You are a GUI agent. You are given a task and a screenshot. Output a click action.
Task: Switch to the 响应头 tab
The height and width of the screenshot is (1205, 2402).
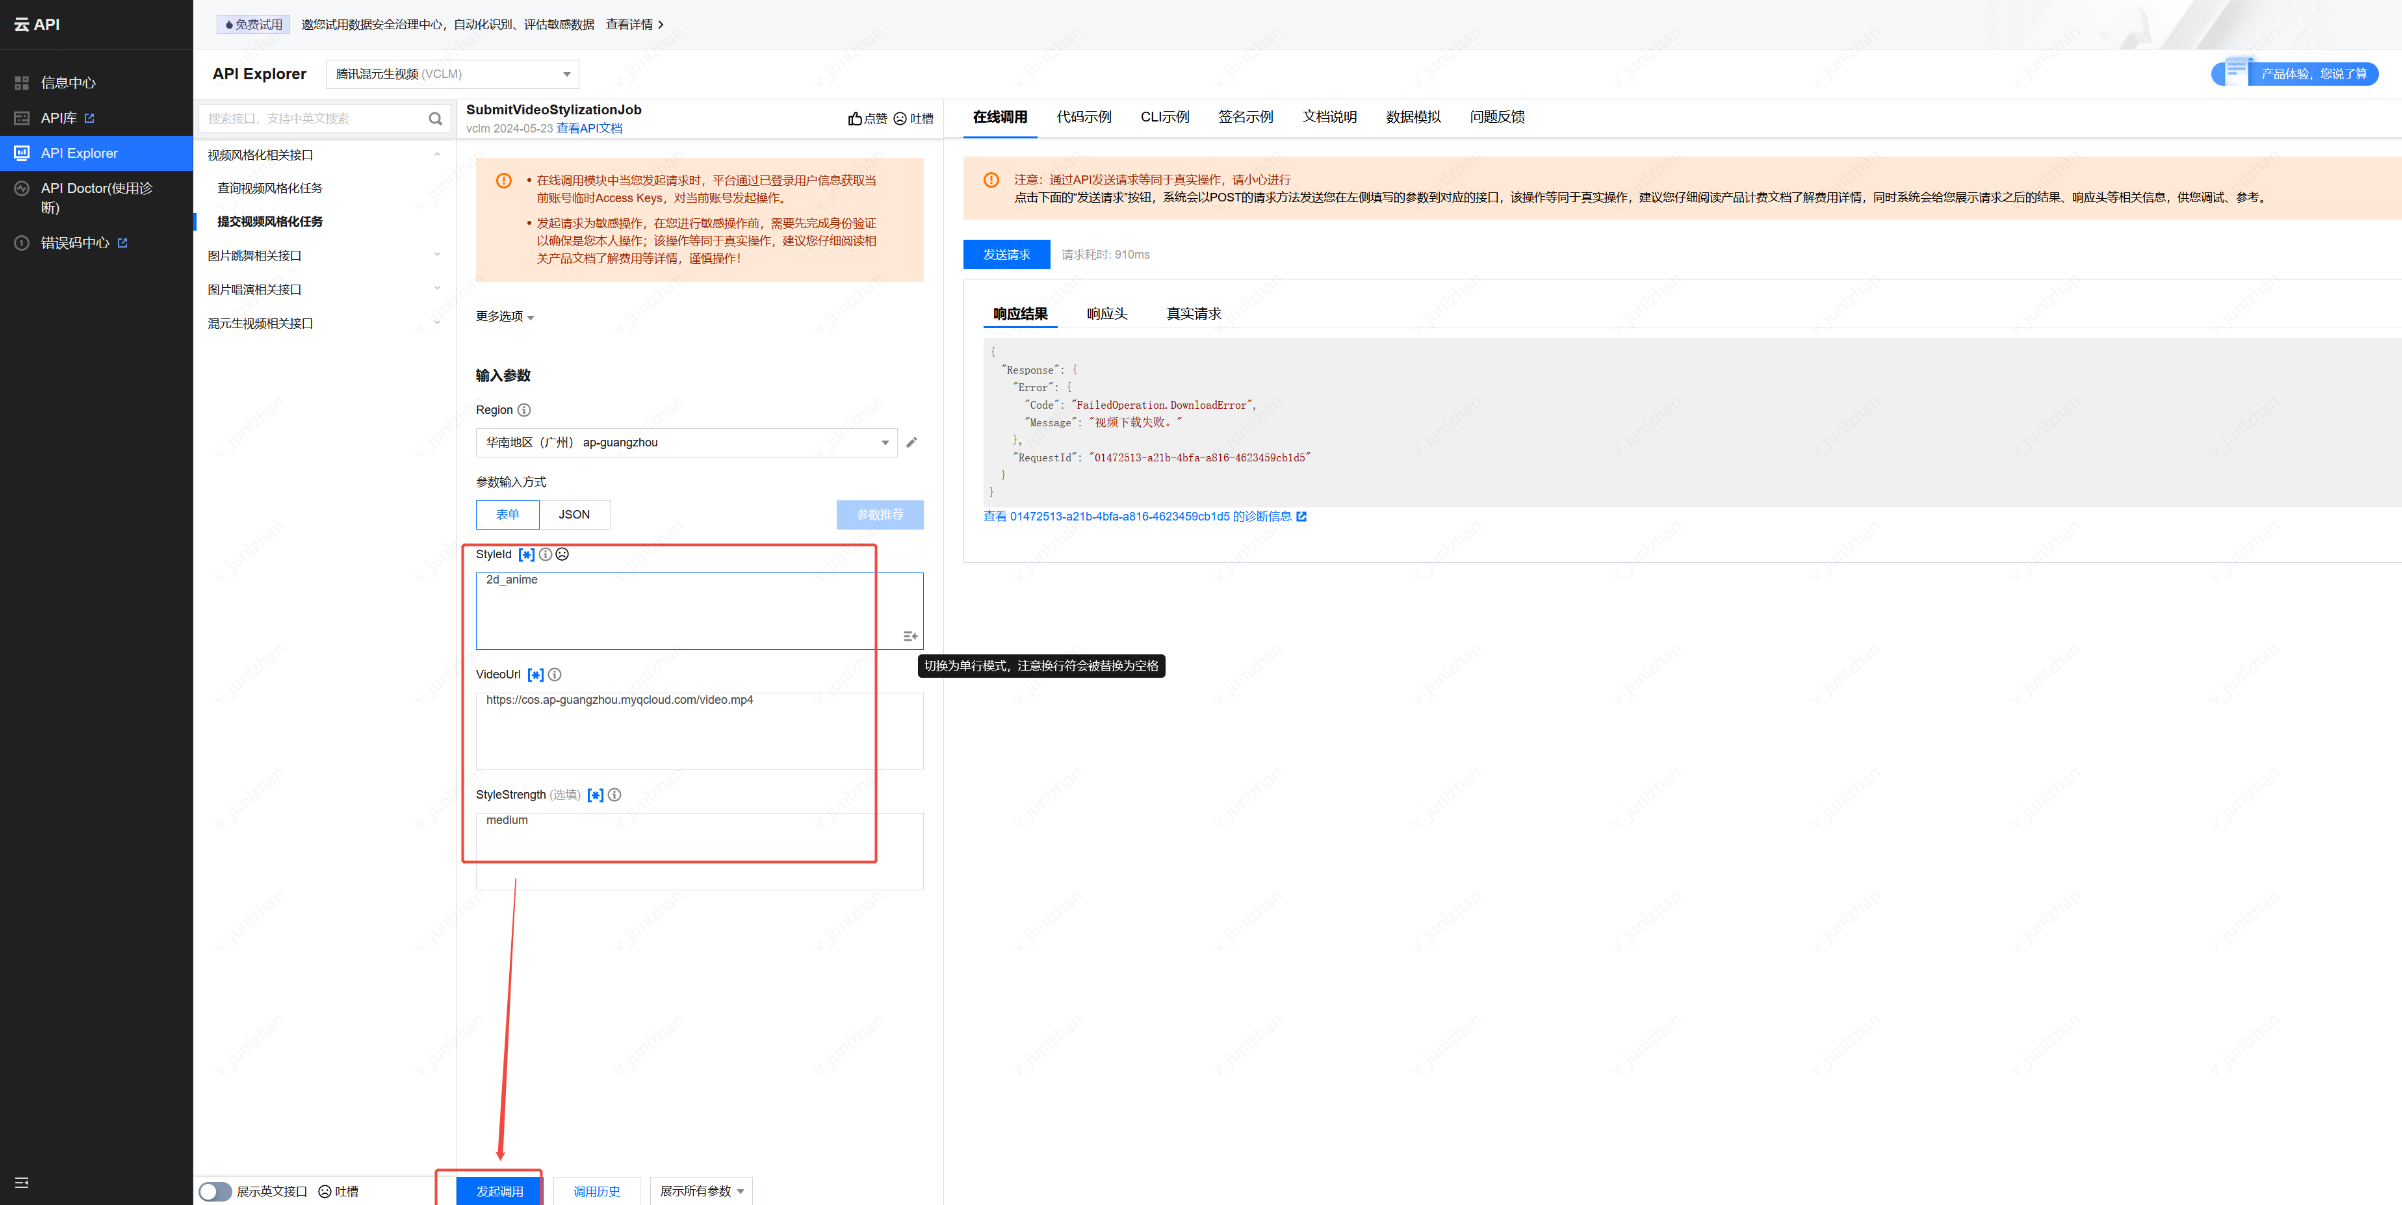coord(1106,314)
